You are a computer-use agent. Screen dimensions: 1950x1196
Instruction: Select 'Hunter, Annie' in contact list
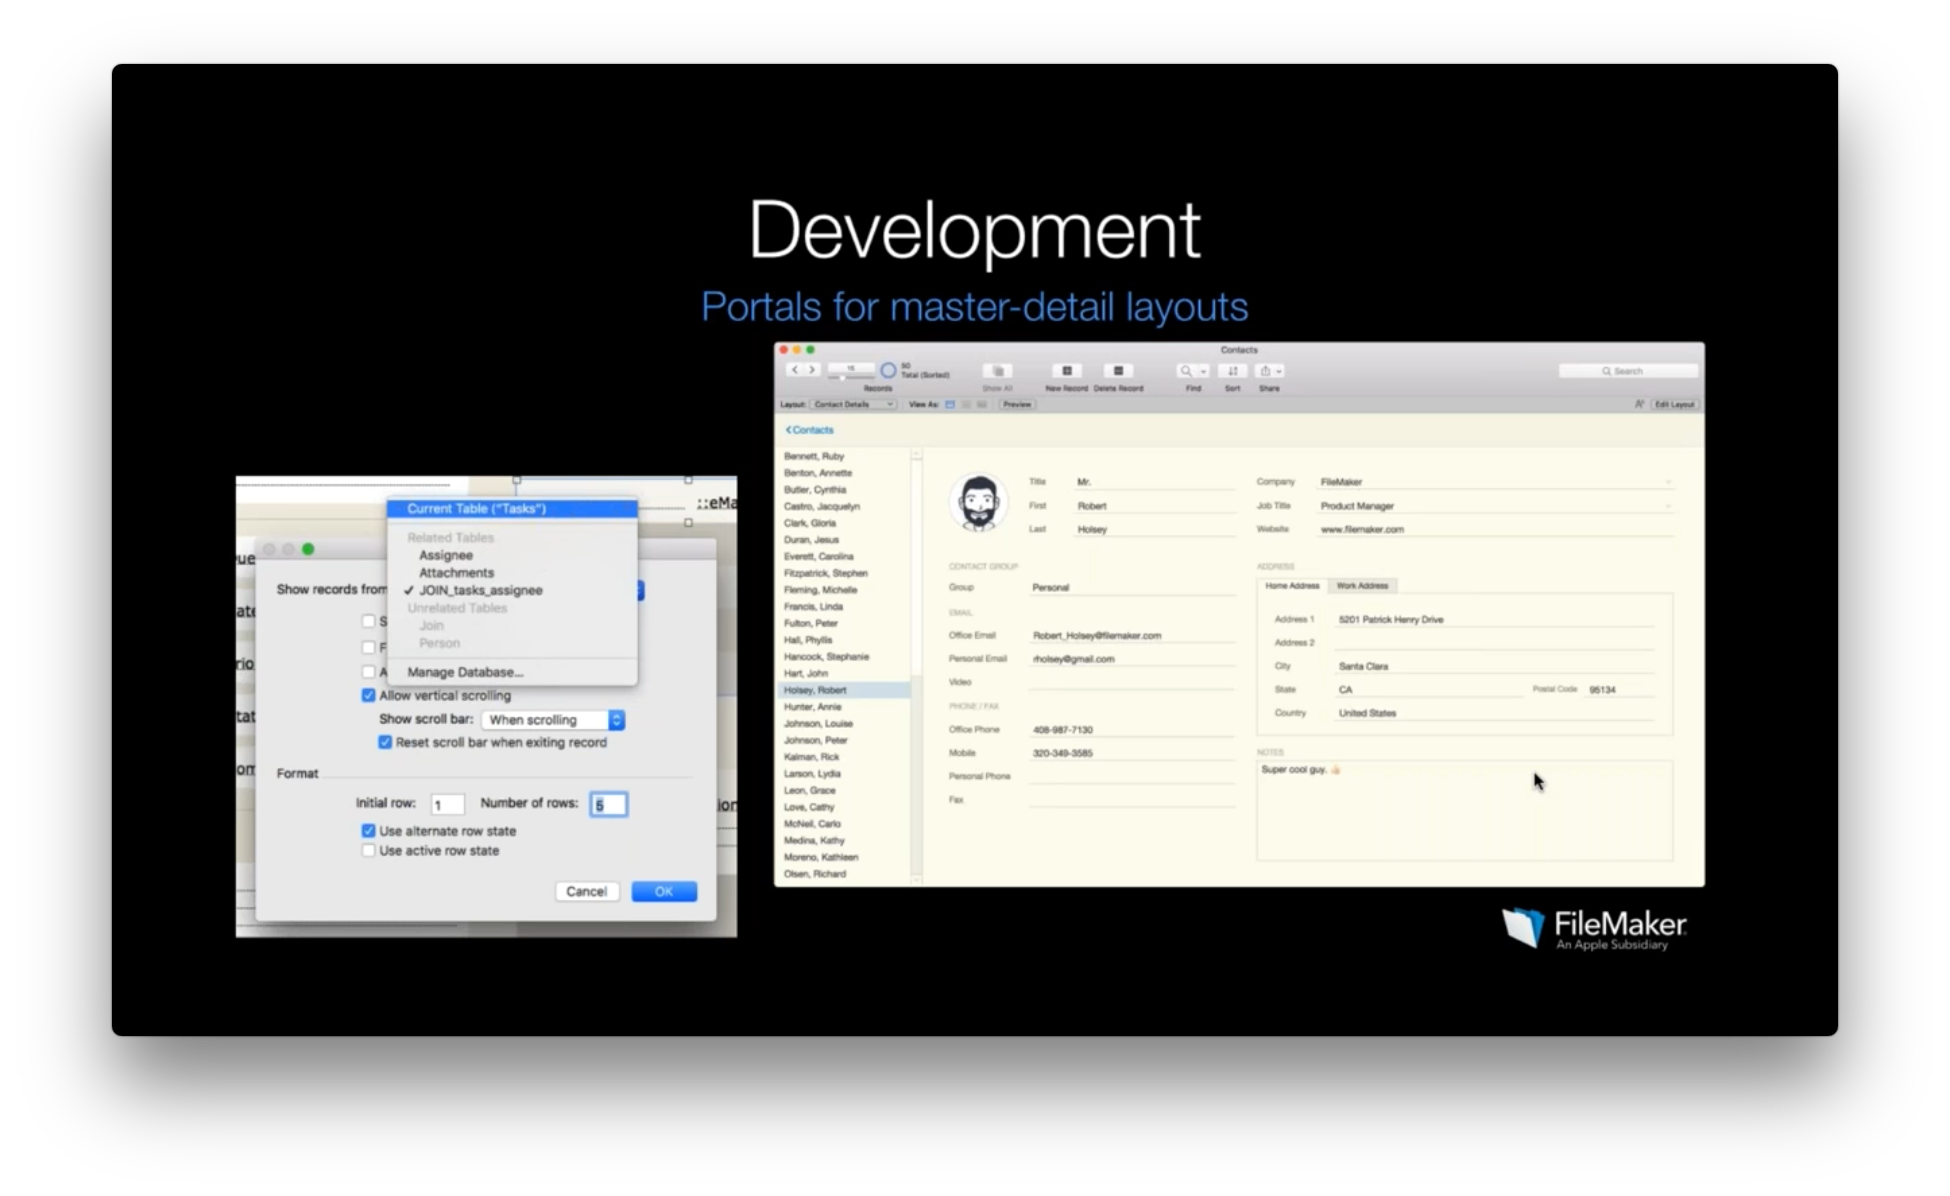tap(844, 707)
